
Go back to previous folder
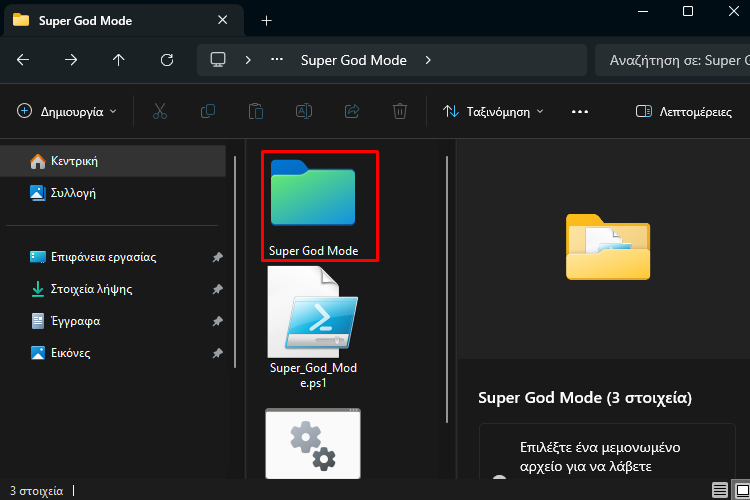click(23, 60)
